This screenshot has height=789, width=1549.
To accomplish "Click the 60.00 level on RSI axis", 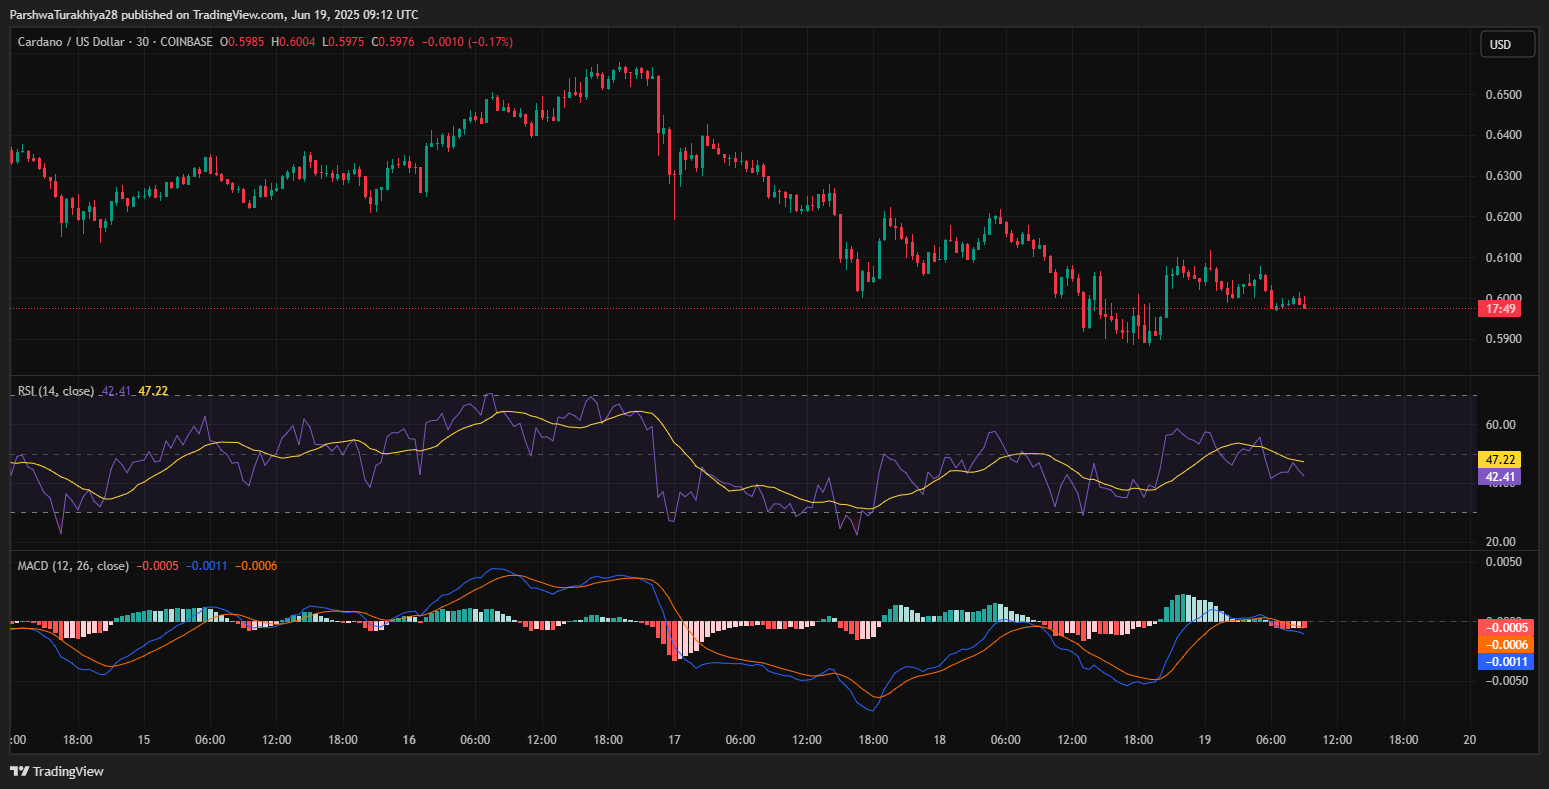I will pos(1500,425).
